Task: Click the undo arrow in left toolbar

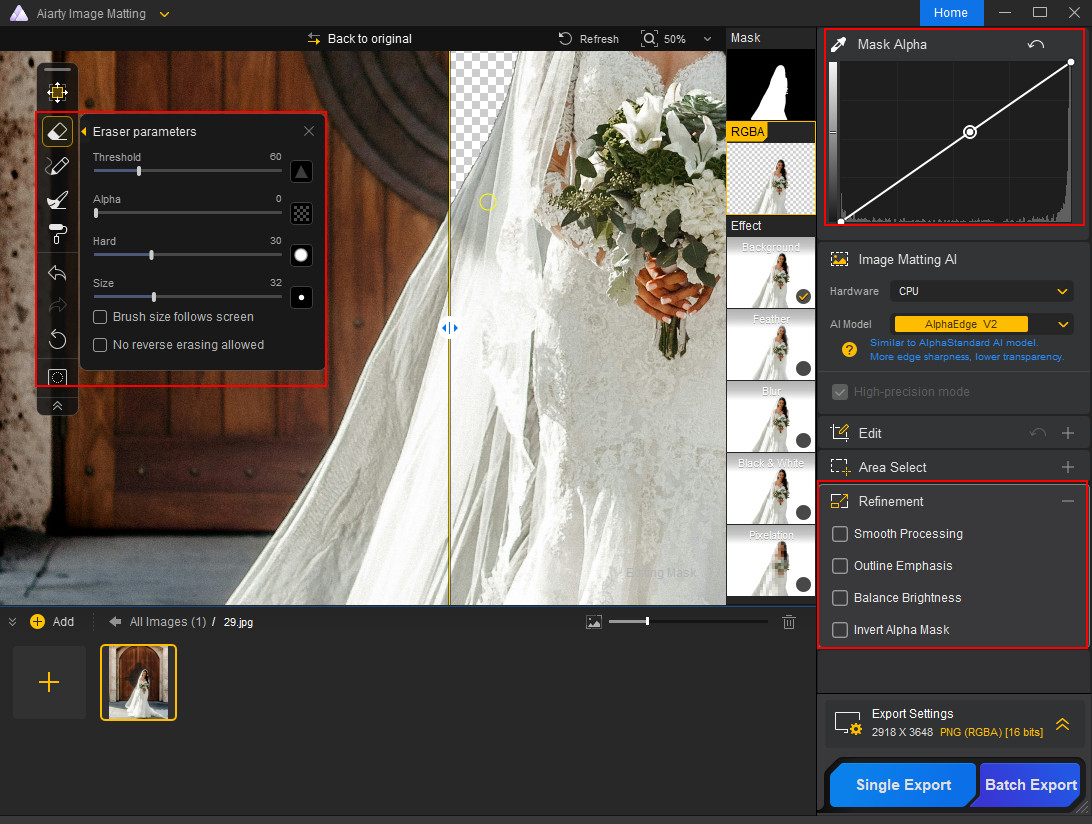Action: [58, 273]
